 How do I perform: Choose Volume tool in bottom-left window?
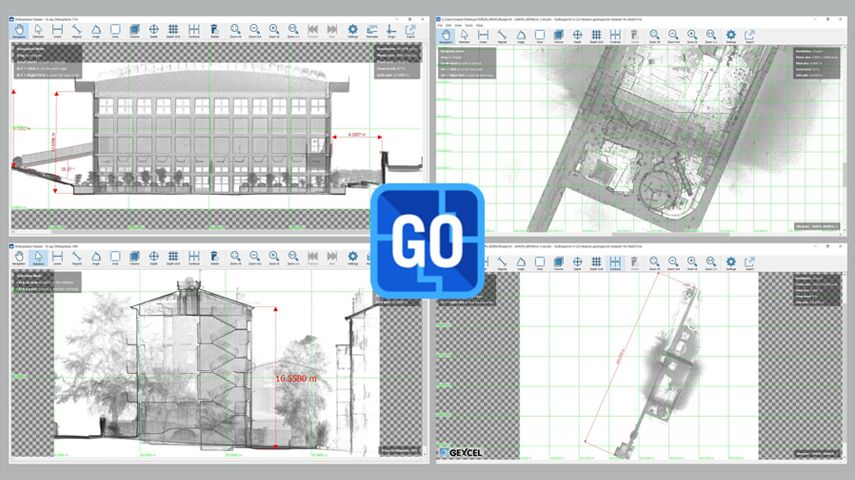(135, 258)
